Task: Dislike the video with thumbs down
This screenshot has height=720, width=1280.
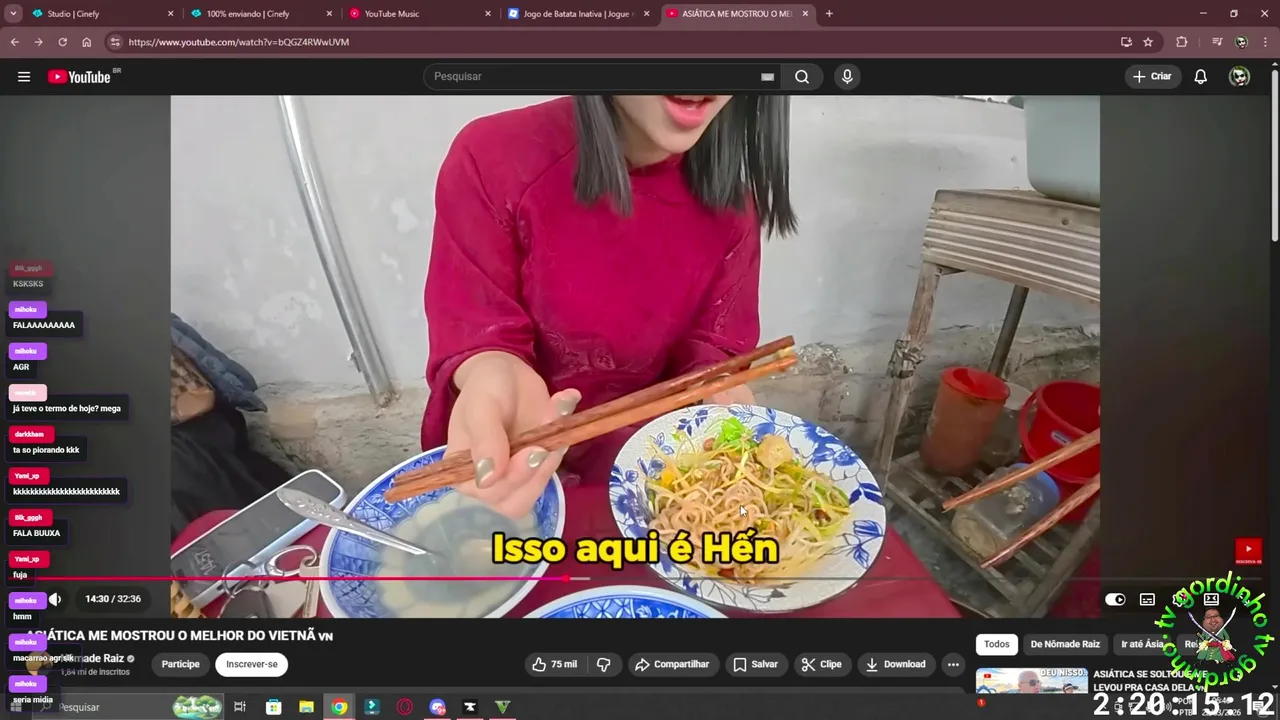Action: (604, 664)
